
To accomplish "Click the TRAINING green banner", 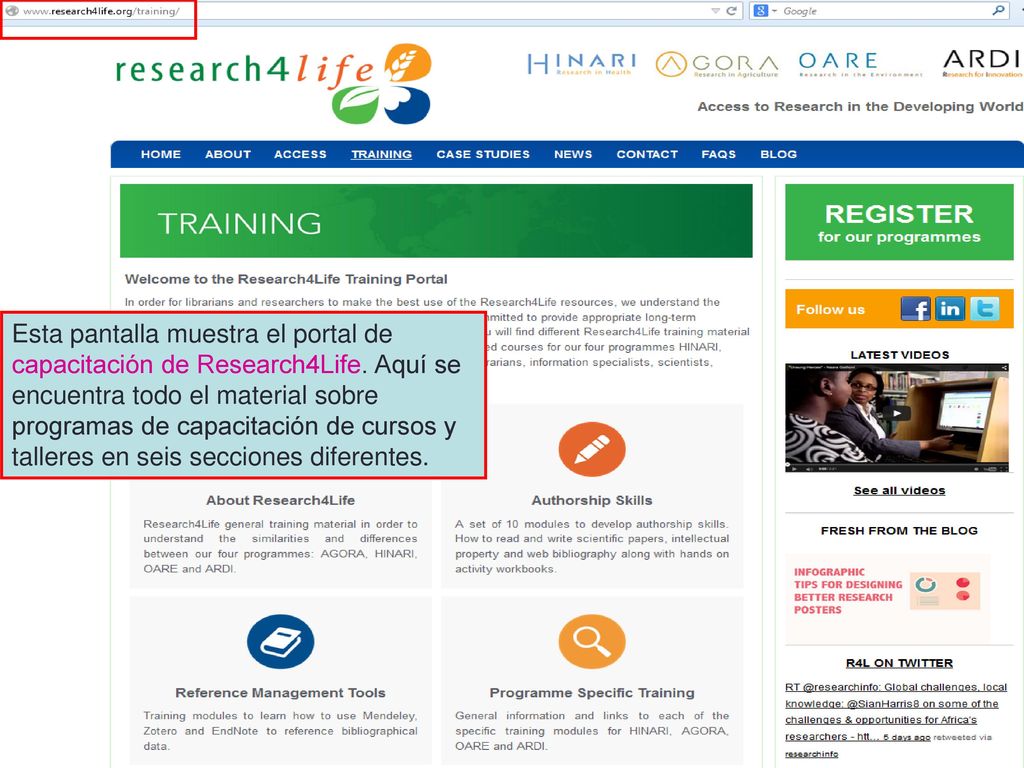I will 436,221.
